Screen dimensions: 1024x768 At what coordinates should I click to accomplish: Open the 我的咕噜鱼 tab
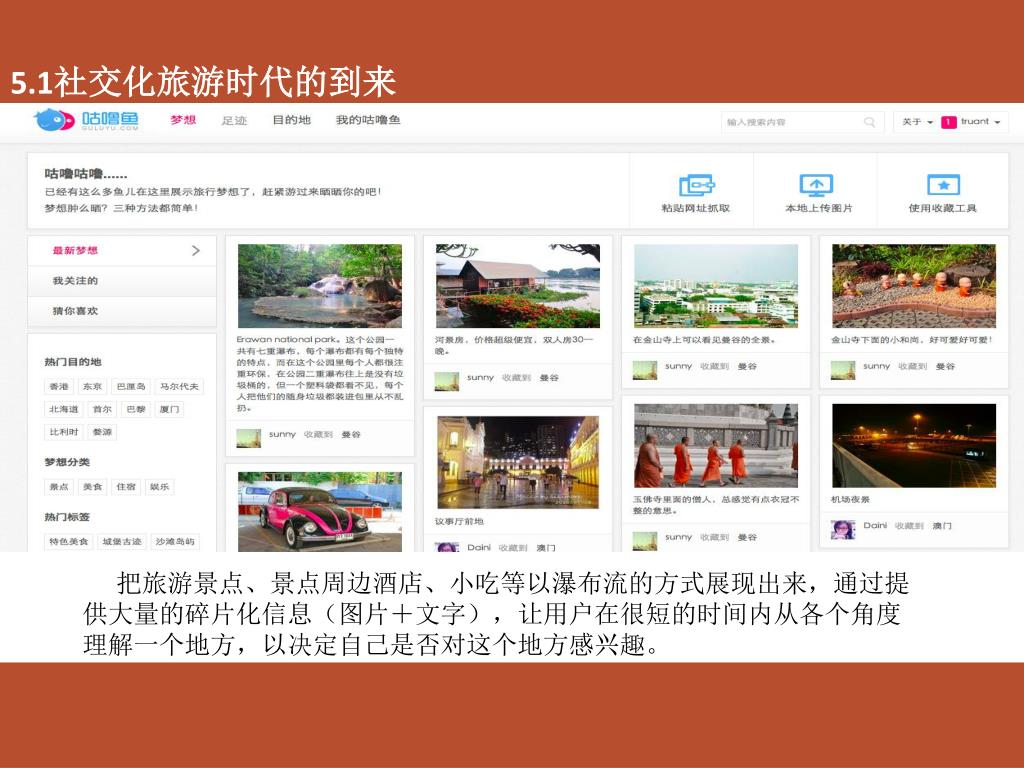pyautogui.click(x=368, y=120)
